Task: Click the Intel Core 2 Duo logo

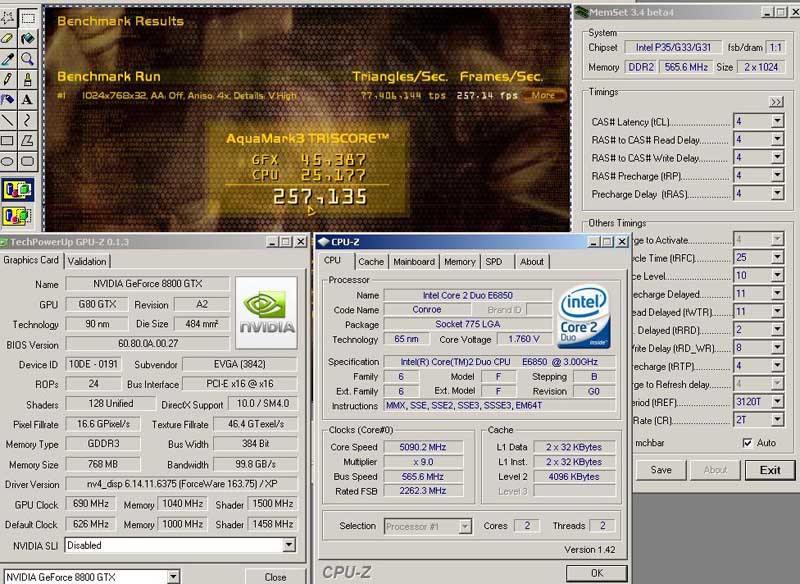Action: [x=584, y=317]
